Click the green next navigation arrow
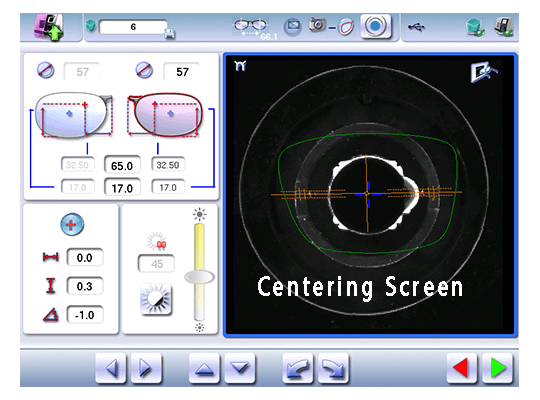 pyautogui.click(x=497, y=368)
